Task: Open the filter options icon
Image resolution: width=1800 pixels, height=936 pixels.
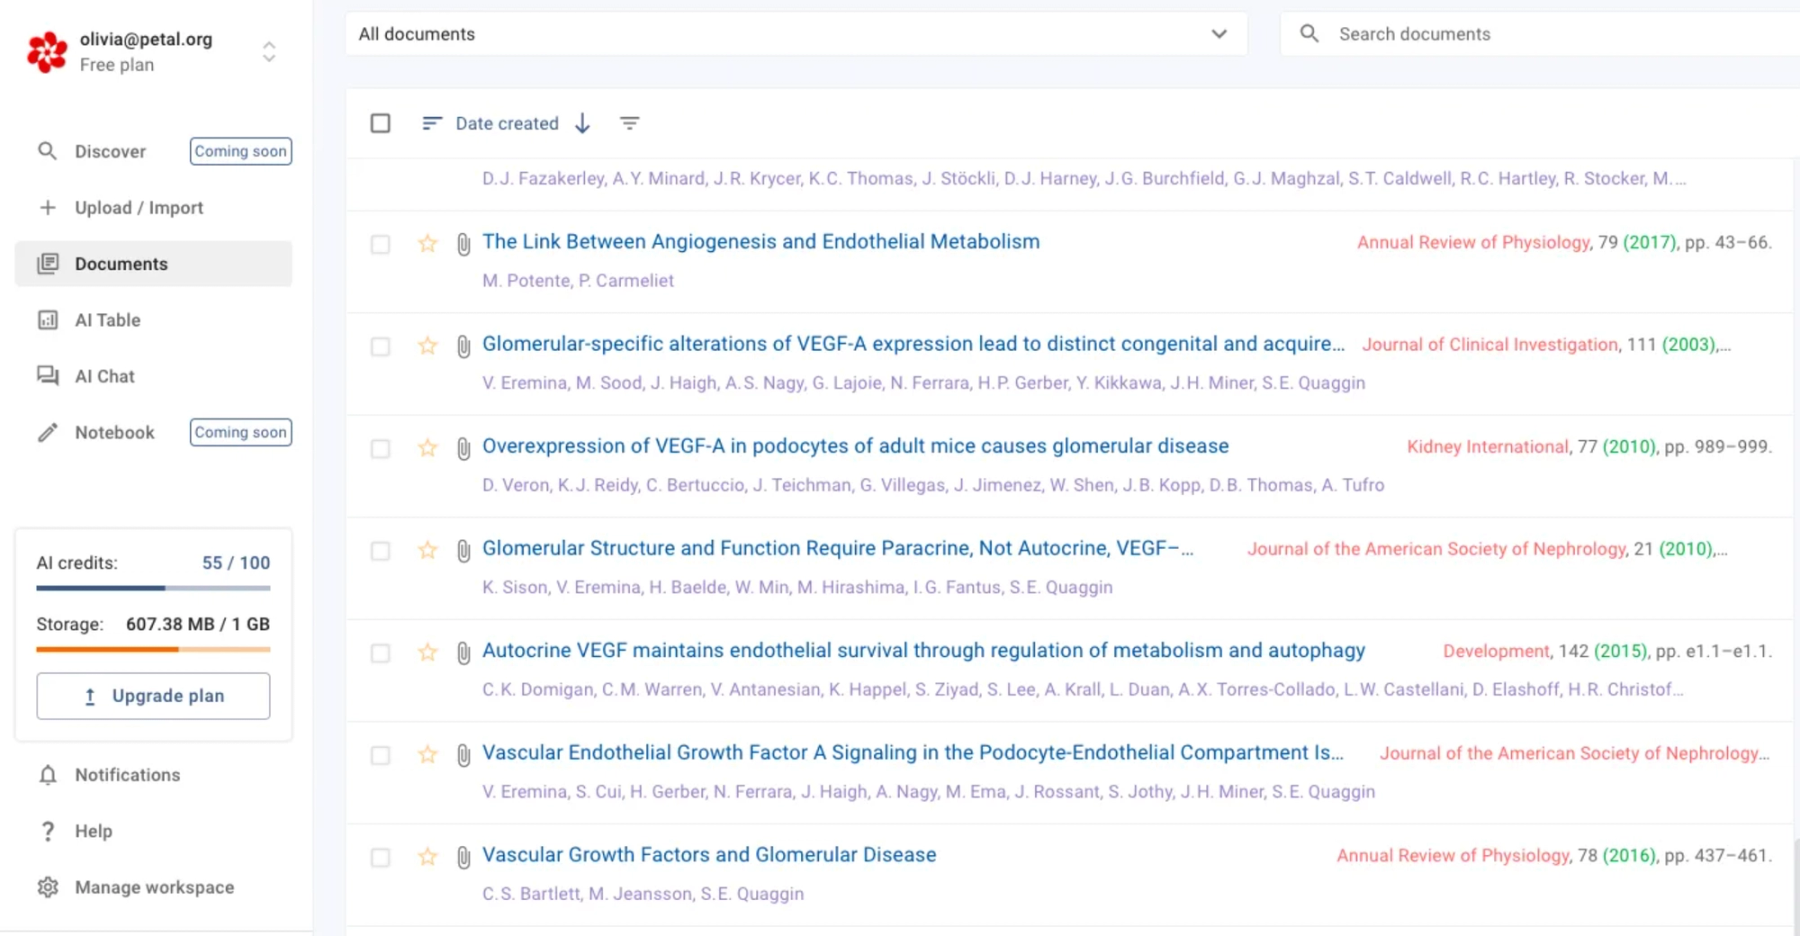Action: (629, 123)
